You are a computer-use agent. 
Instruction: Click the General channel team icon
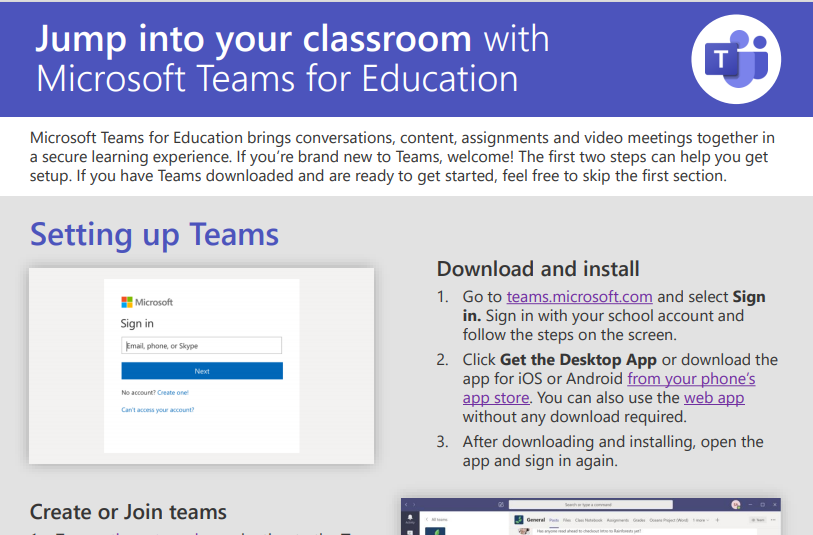pyautogui.click(x=518, y=520)
